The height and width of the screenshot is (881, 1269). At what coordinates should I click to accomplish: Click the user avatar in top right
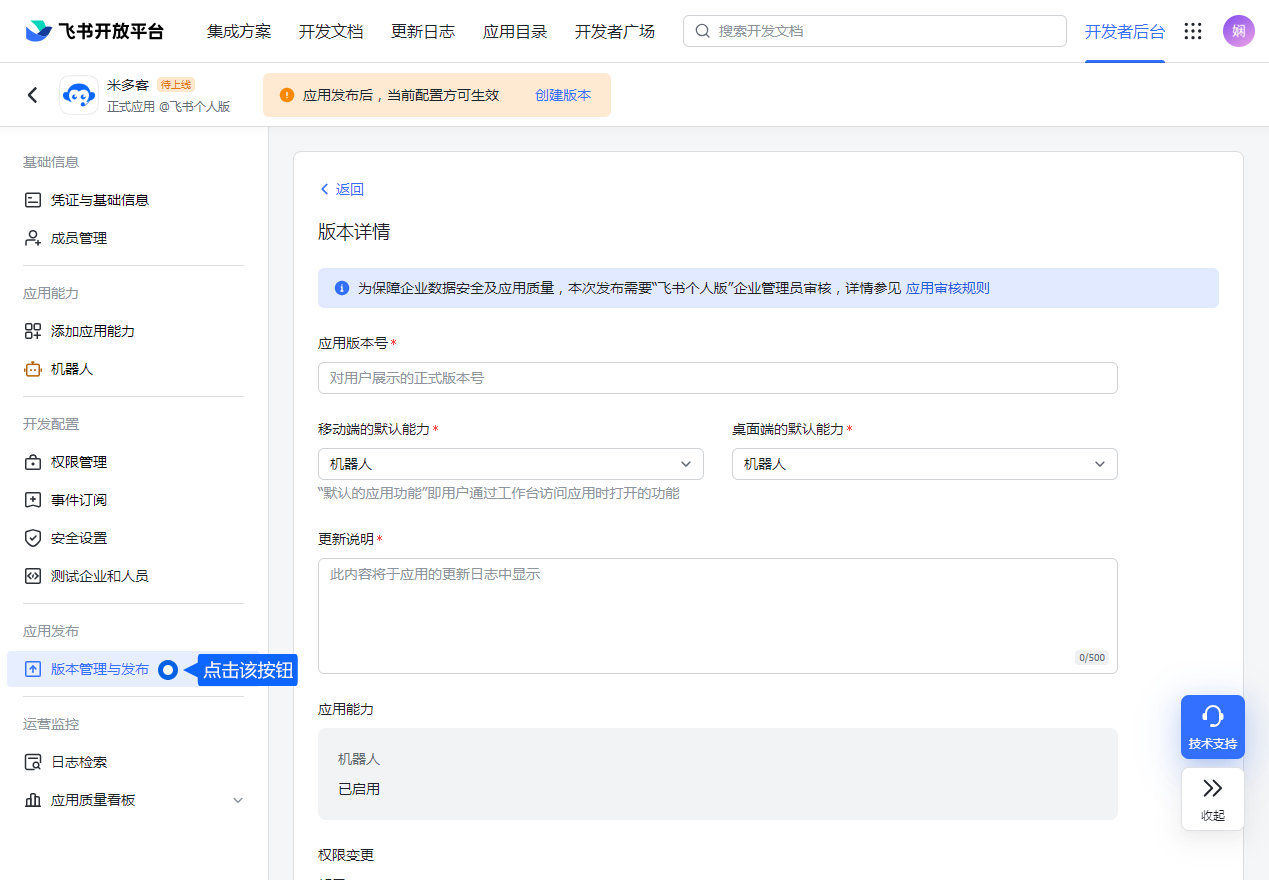click(1238, 31)
